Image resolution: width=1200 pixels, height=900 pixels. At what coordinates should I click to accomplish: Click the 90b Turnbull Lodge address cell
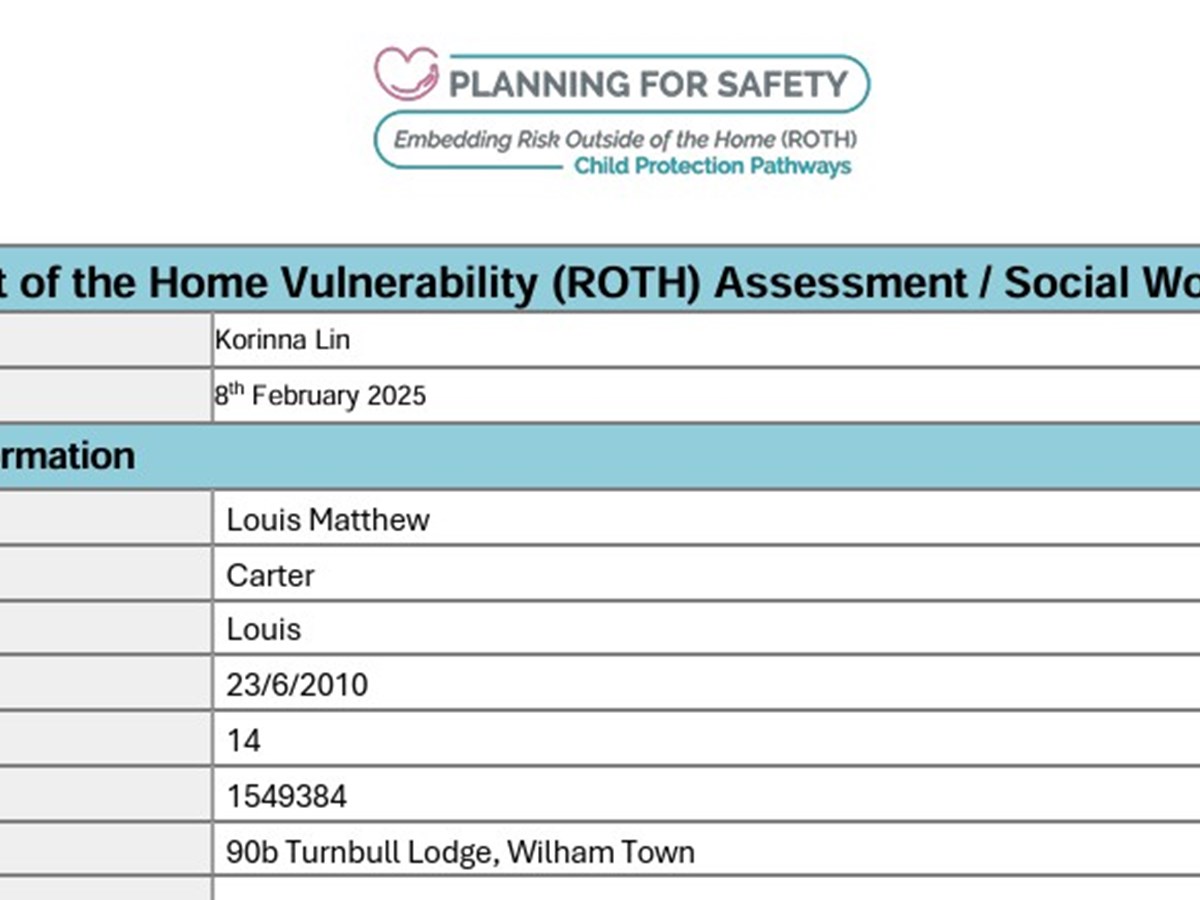pyautogui.click(x=460, y=852)
